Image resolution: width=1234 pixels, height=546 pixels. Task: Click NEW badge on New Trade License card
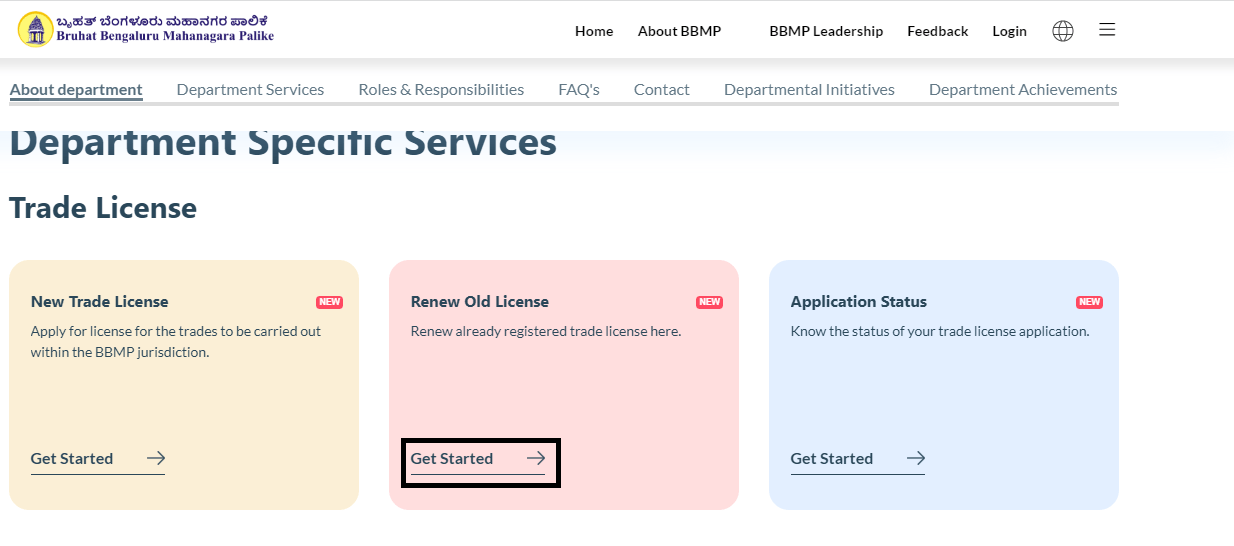(x=329, y=302)
